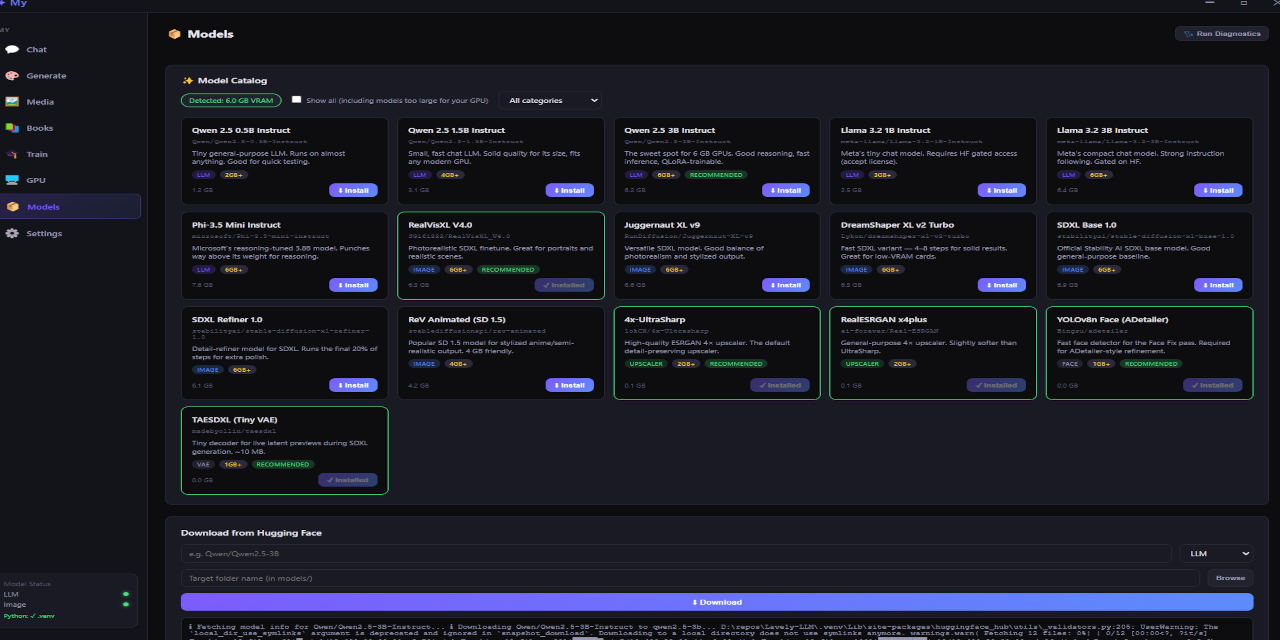1280x640 pixels.
Task: Install Qwen 2.5 3B Instruct
Action: click(x=785, y=190)
